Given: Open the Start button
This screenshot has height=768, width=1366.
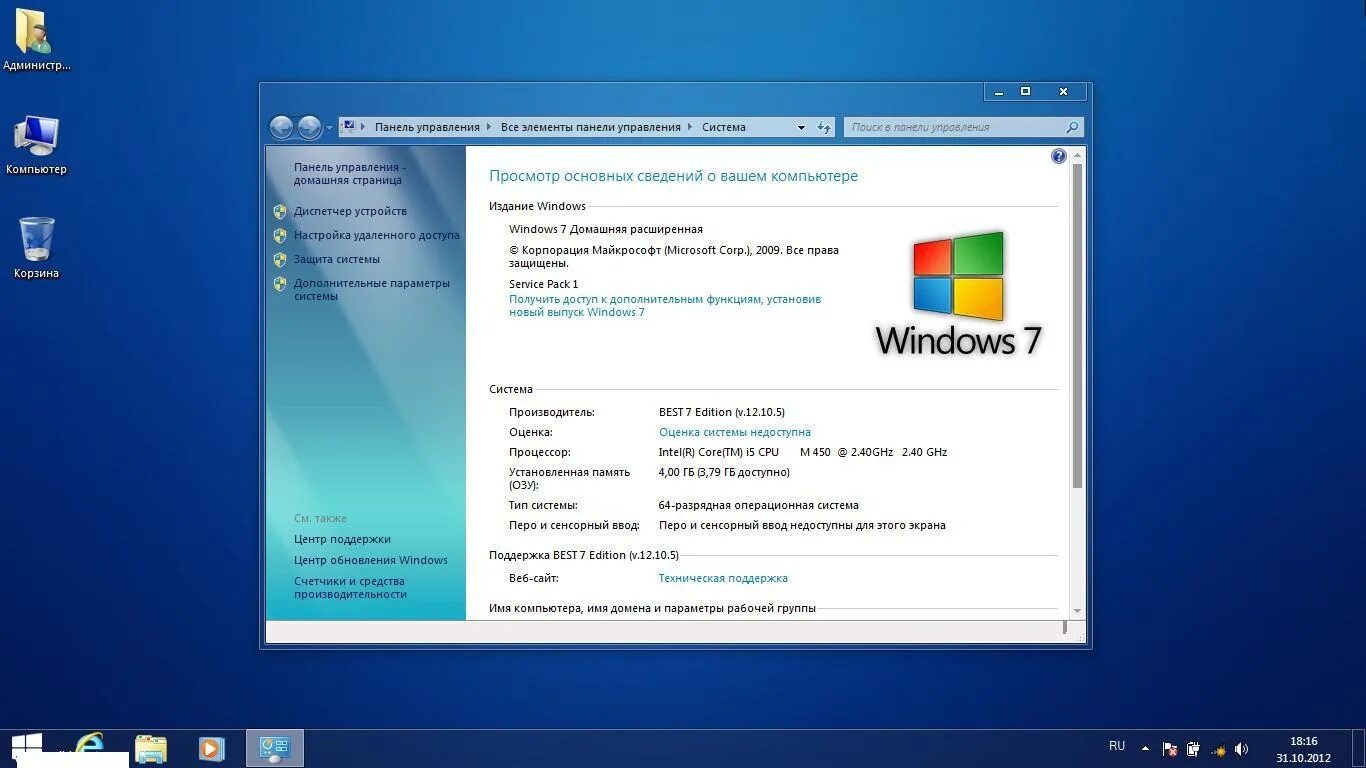Looking at the screenshot, I should 27,747.
